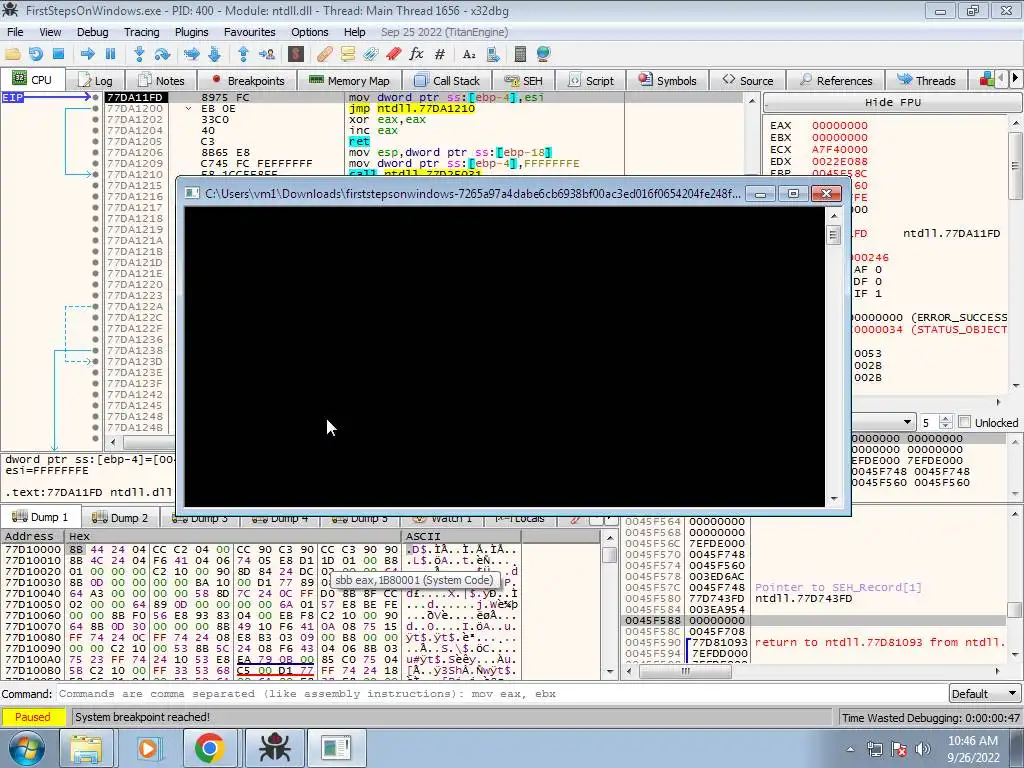Open the Plugins menu
Image resolution: width=1024 pixels, height=768 pixels.
pos(191,32)
